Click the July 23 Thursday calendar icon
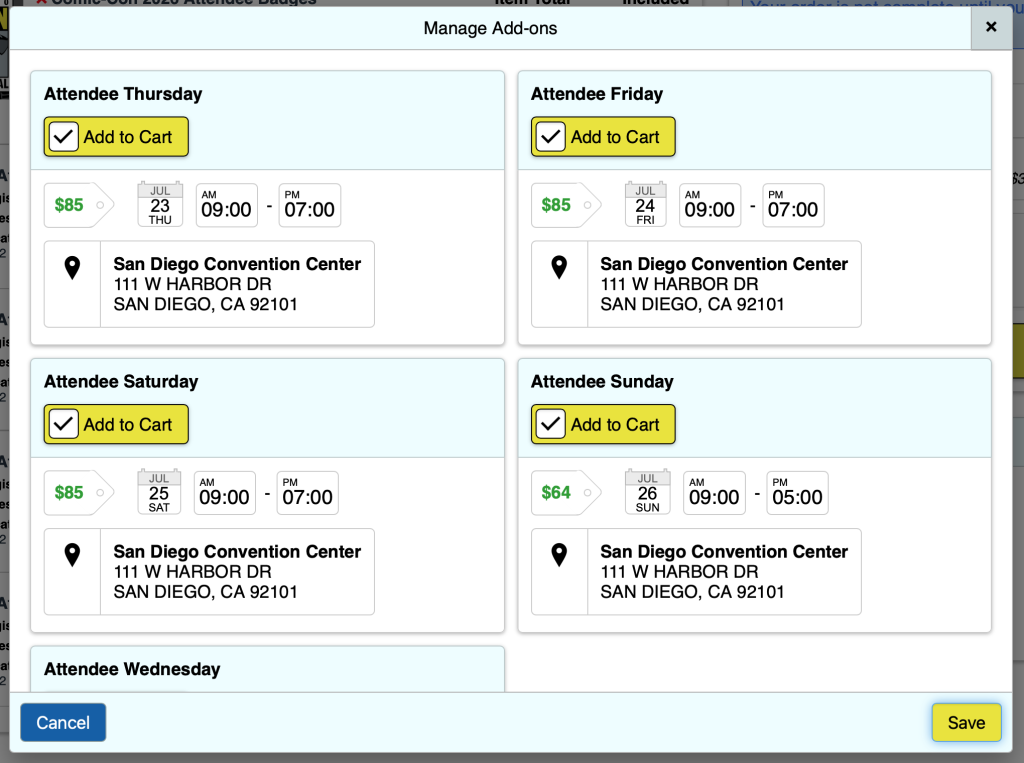Image resolution: width=1024 pixels, height=763 pixels. pyautogui.click(x=160, y=204)
